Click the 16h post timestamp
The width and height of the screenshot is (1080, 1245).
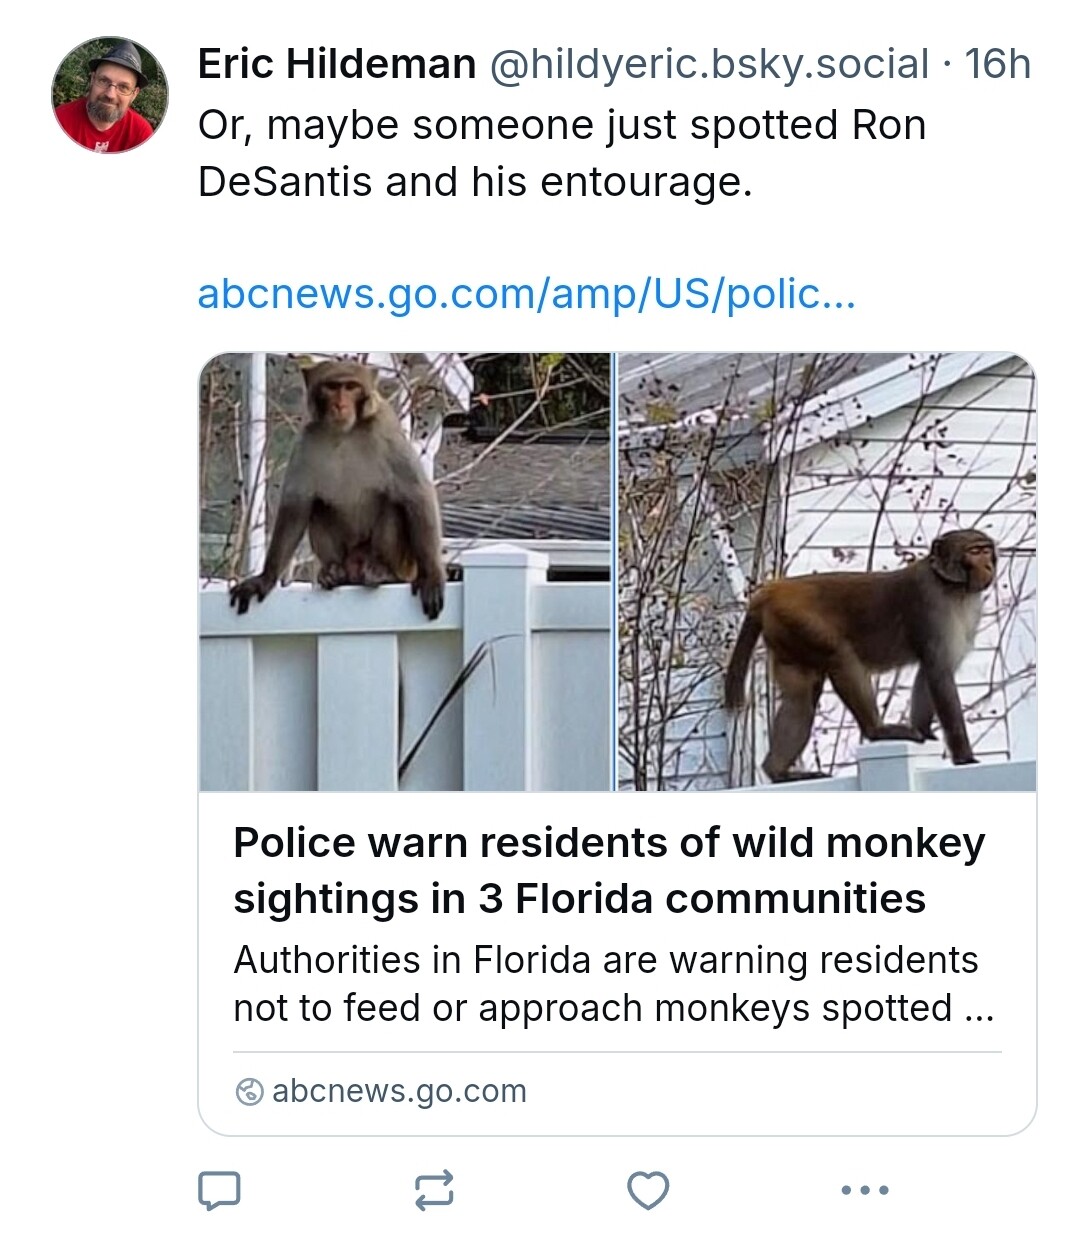pos(997,64)
